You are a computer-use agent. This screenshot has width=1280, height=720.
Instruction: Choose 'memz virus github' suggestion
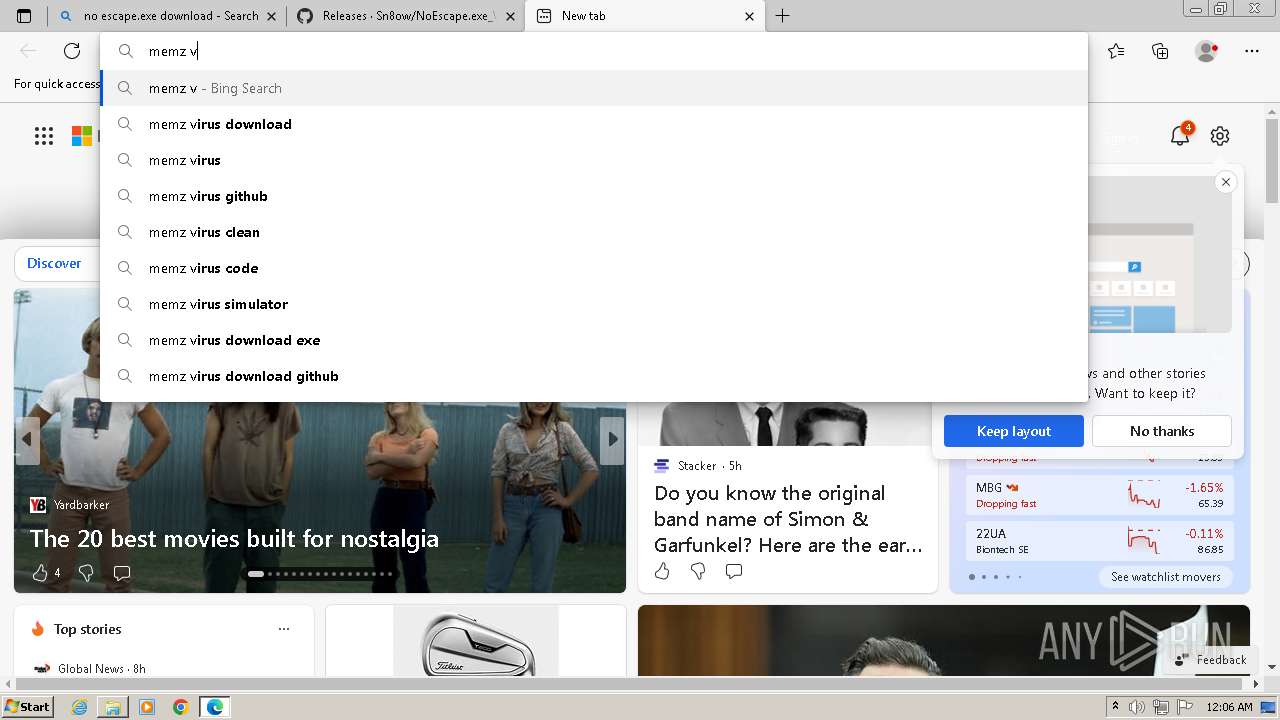pyautogui.click(x=594, y=196)
